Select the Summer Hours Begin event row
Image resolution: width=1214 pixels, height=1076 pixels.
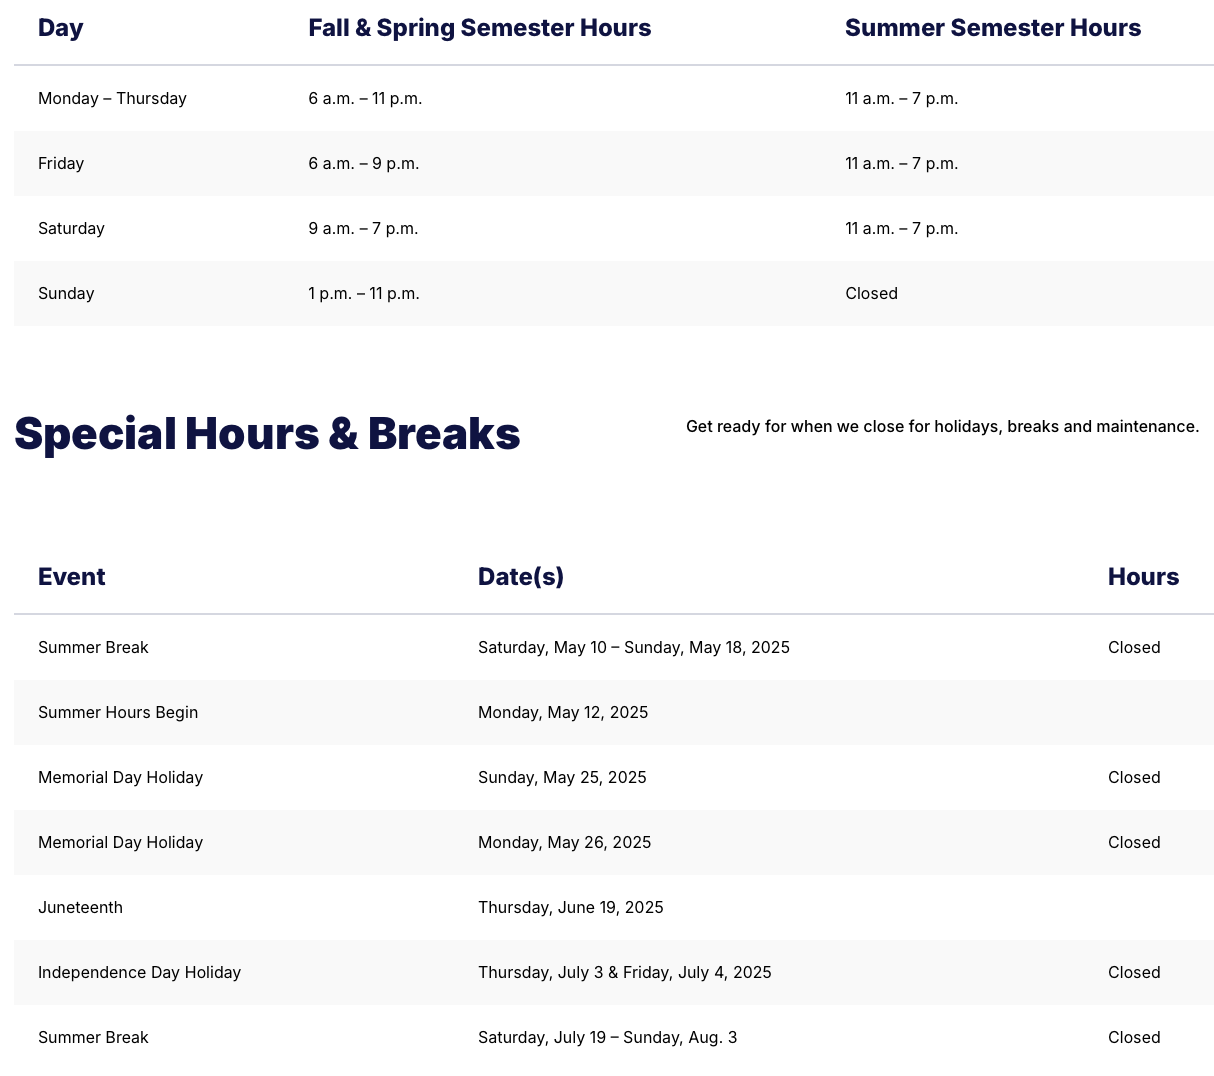pos(614,712)
